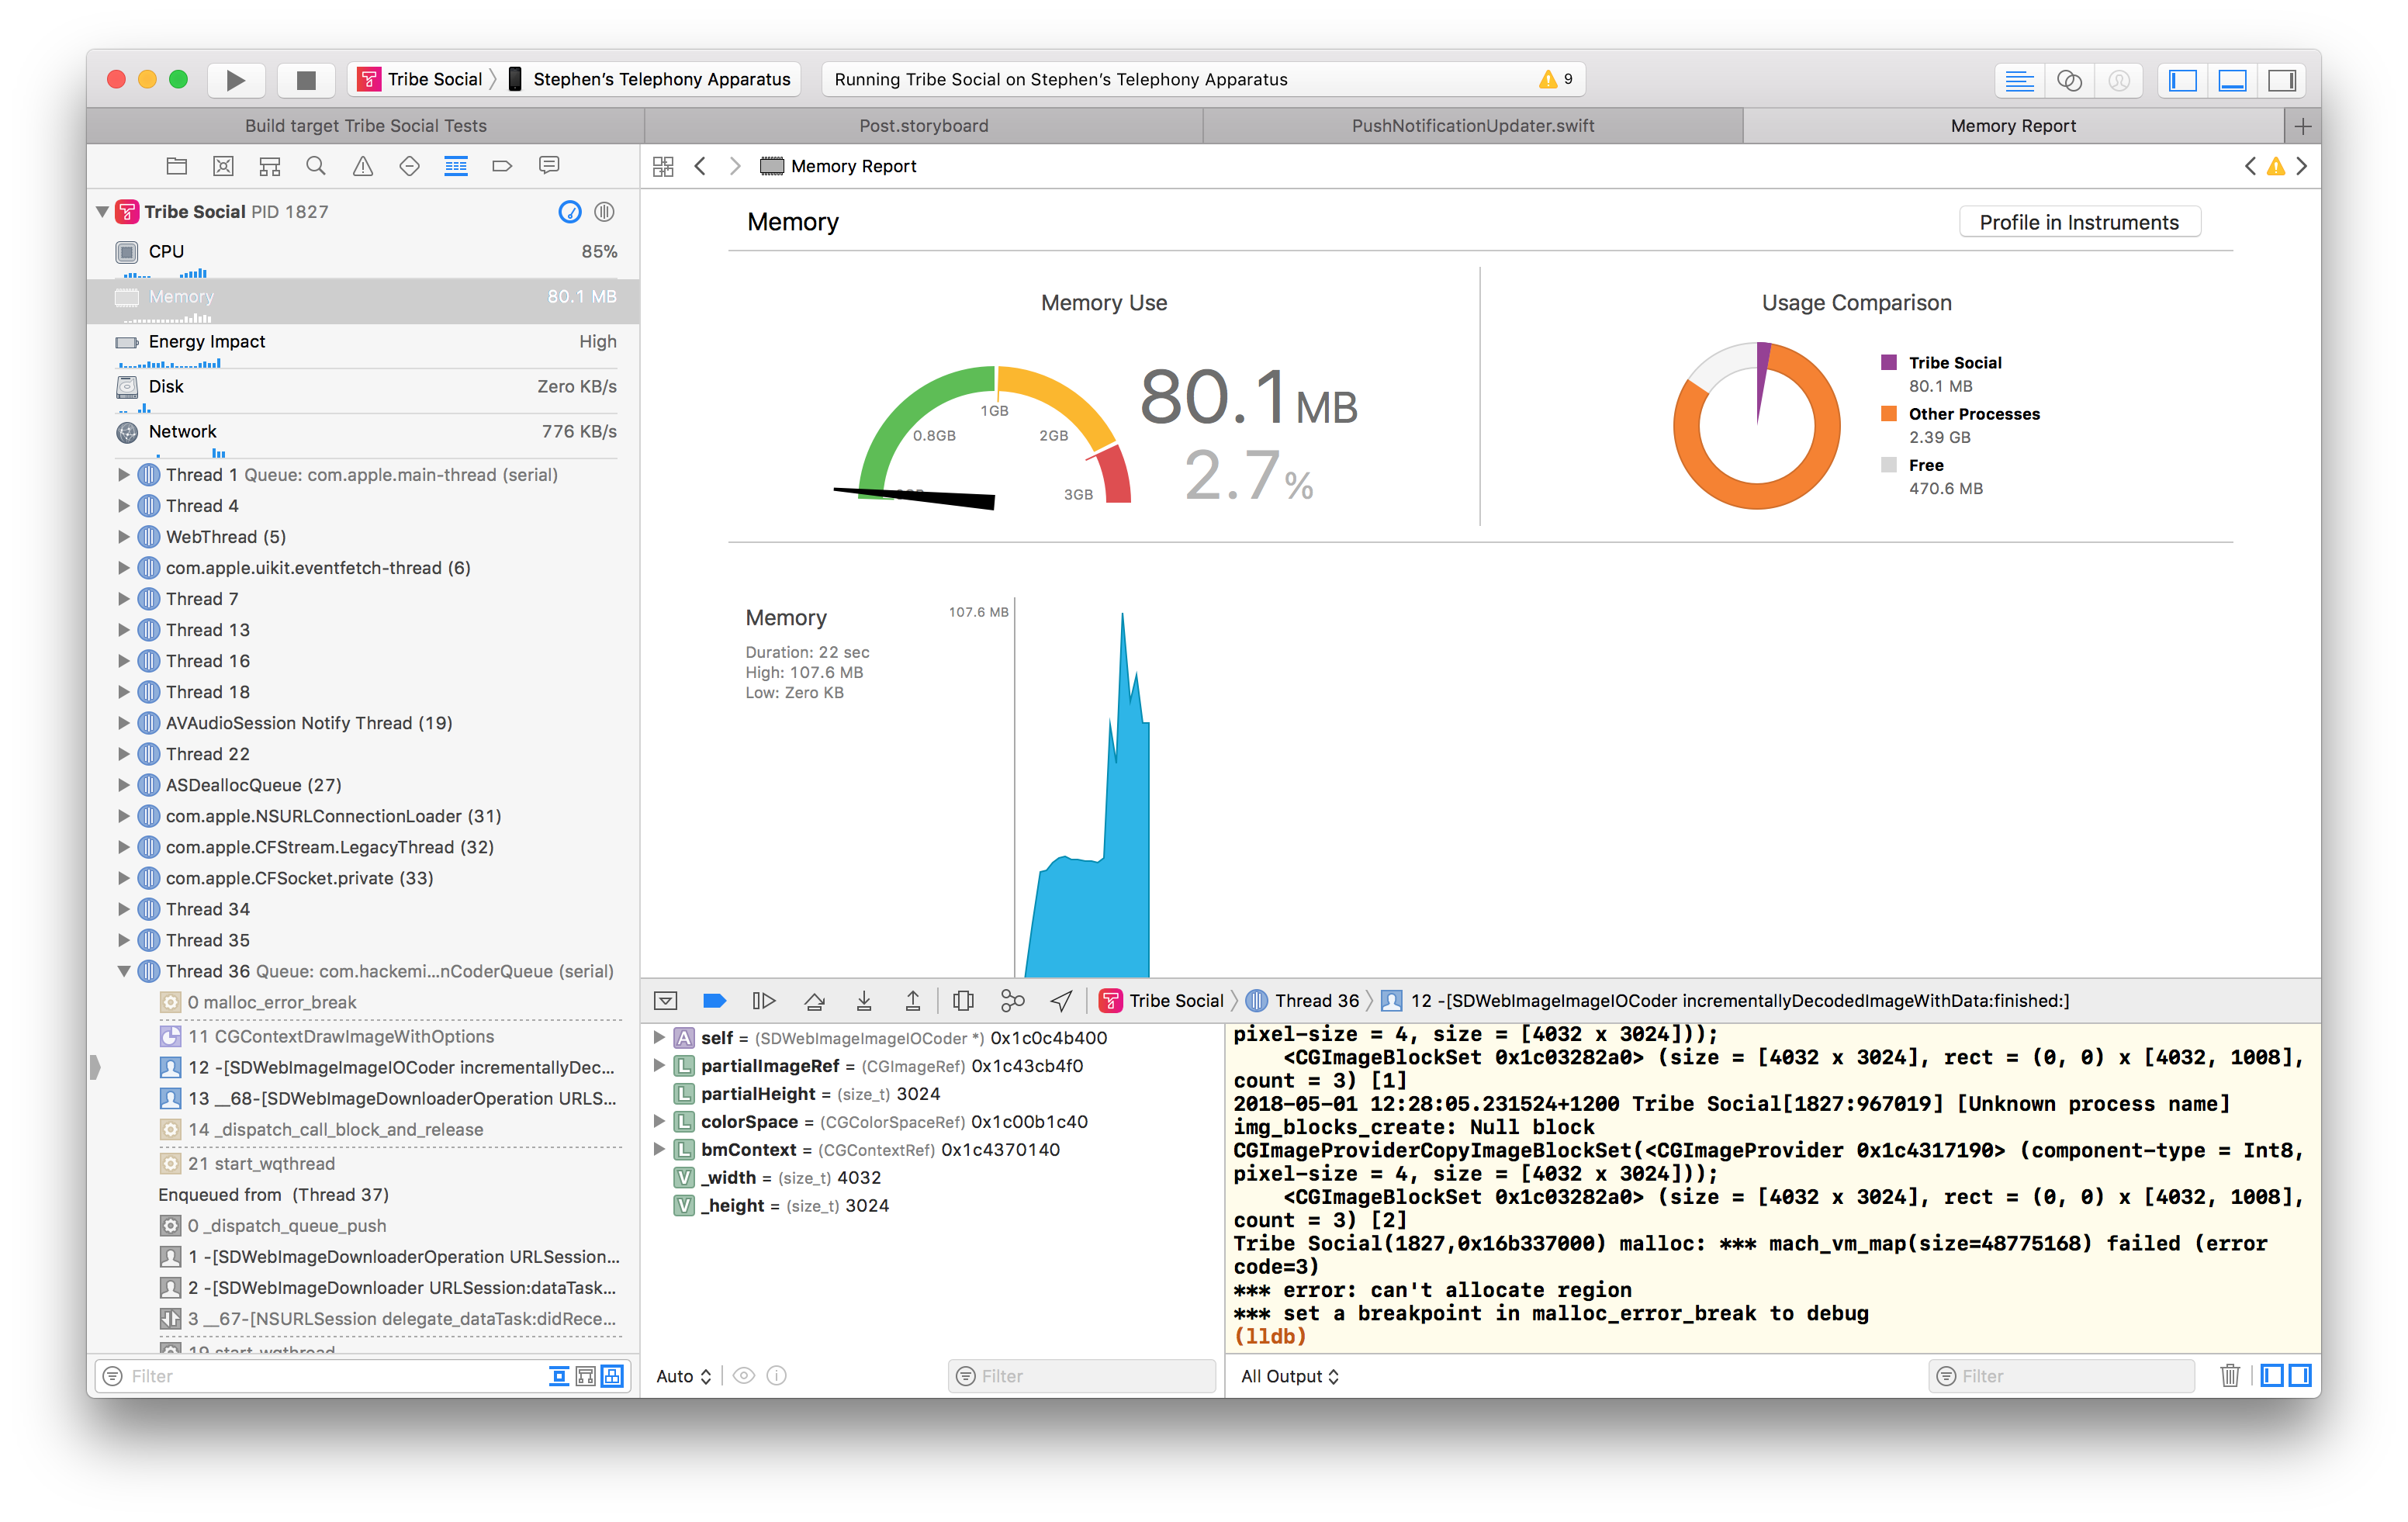
Task: Open the Auto variables scope dropdown
Action: coord(684,1376)
